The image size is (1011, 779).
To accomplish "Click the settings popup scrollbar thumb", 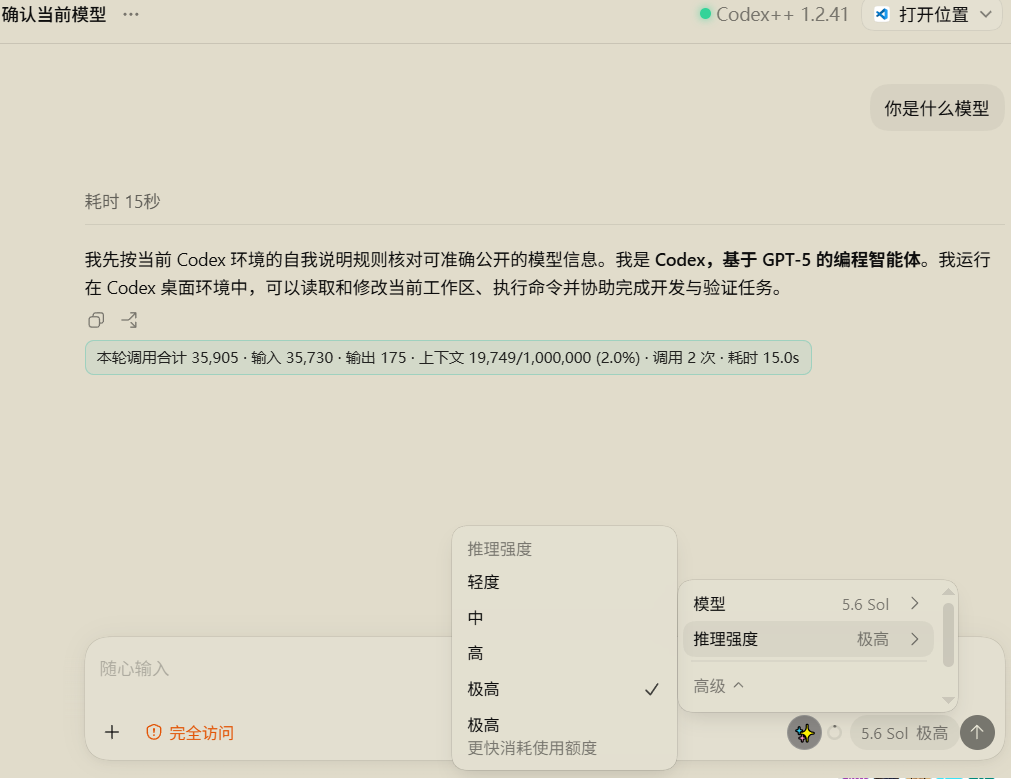I will pyautogui.click(x=948, y=635).
